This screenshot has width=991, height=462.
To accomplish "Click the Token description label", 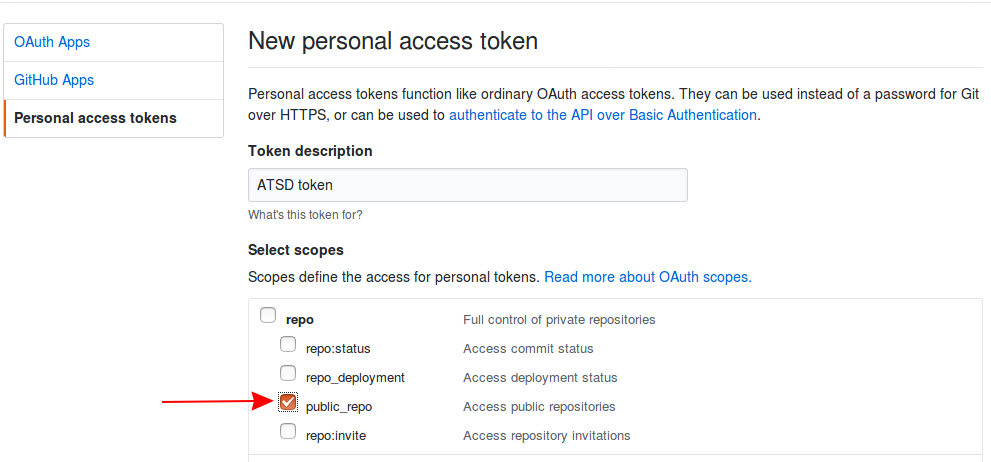I will coord(310,151).
